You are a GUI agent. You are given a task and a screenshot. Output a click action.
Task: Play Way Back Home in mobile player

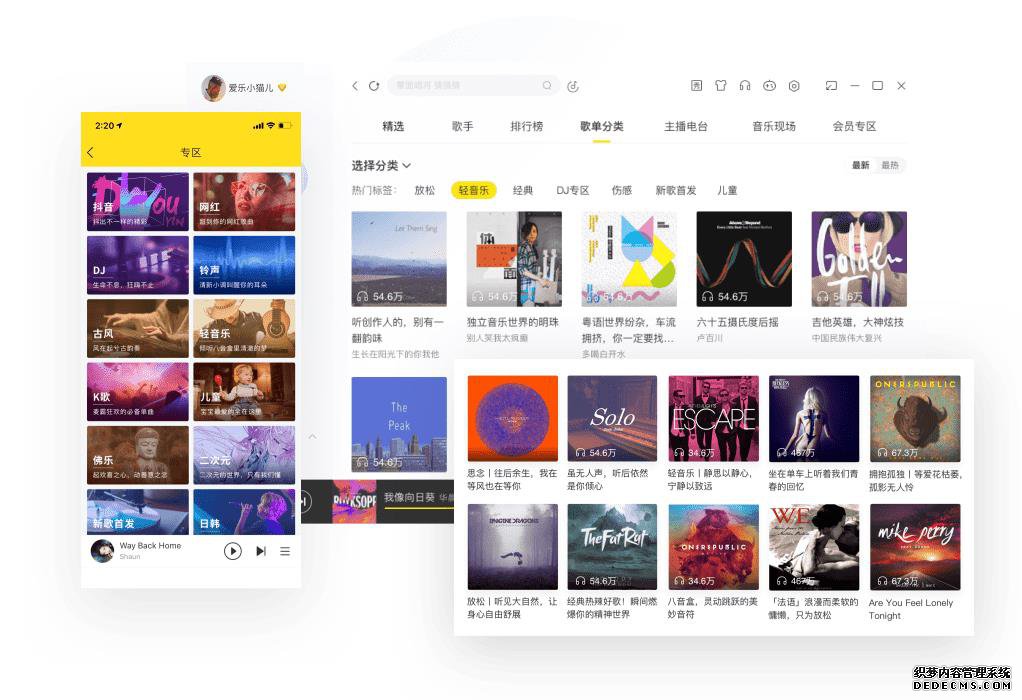point(233,551)
